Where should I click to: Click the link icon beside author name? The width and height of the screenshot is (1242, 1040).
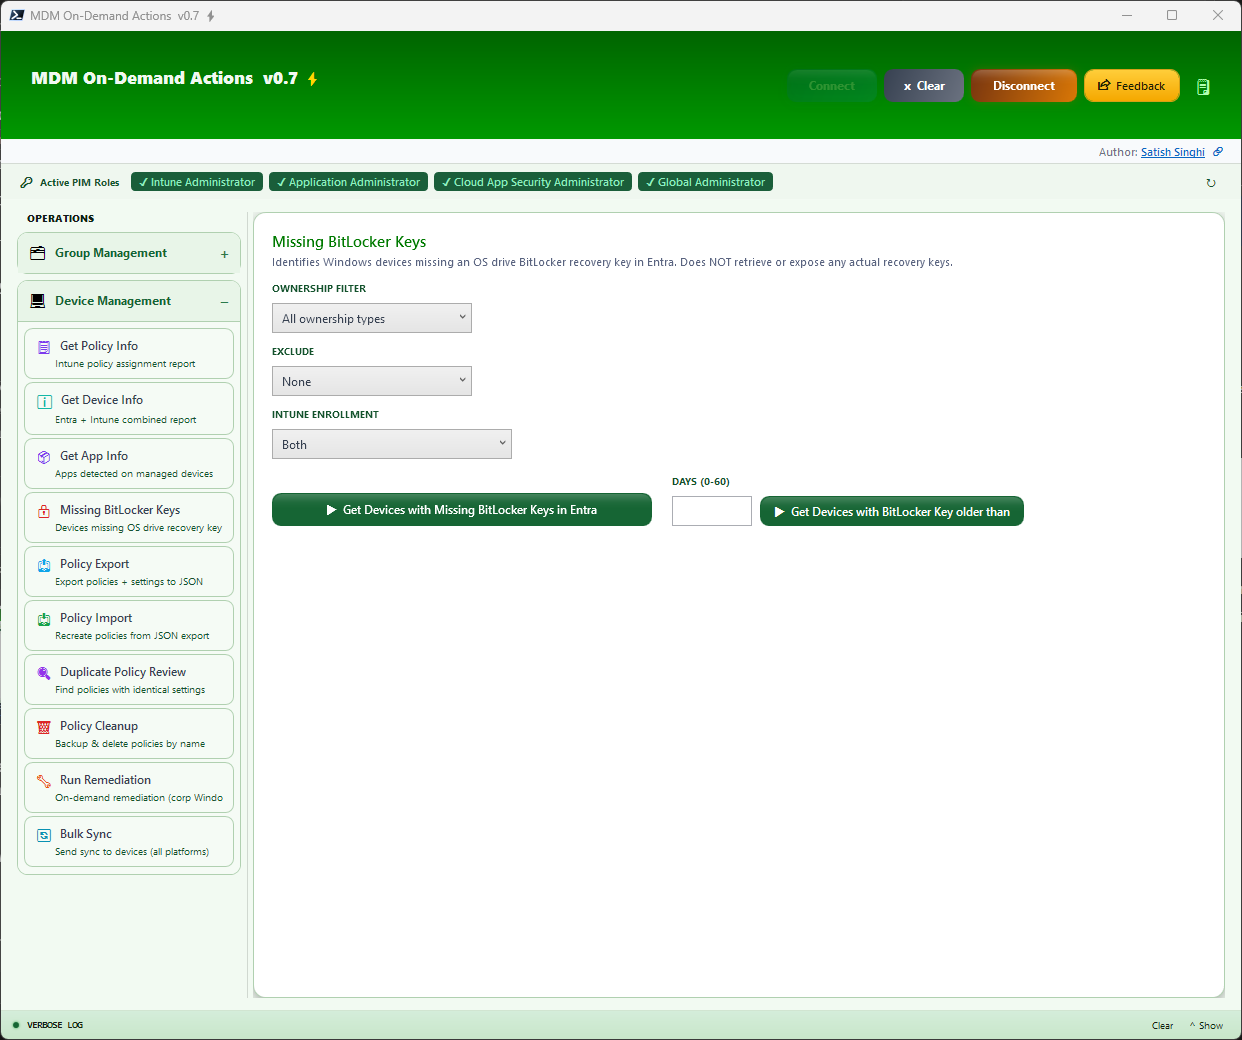[1218, 152]
